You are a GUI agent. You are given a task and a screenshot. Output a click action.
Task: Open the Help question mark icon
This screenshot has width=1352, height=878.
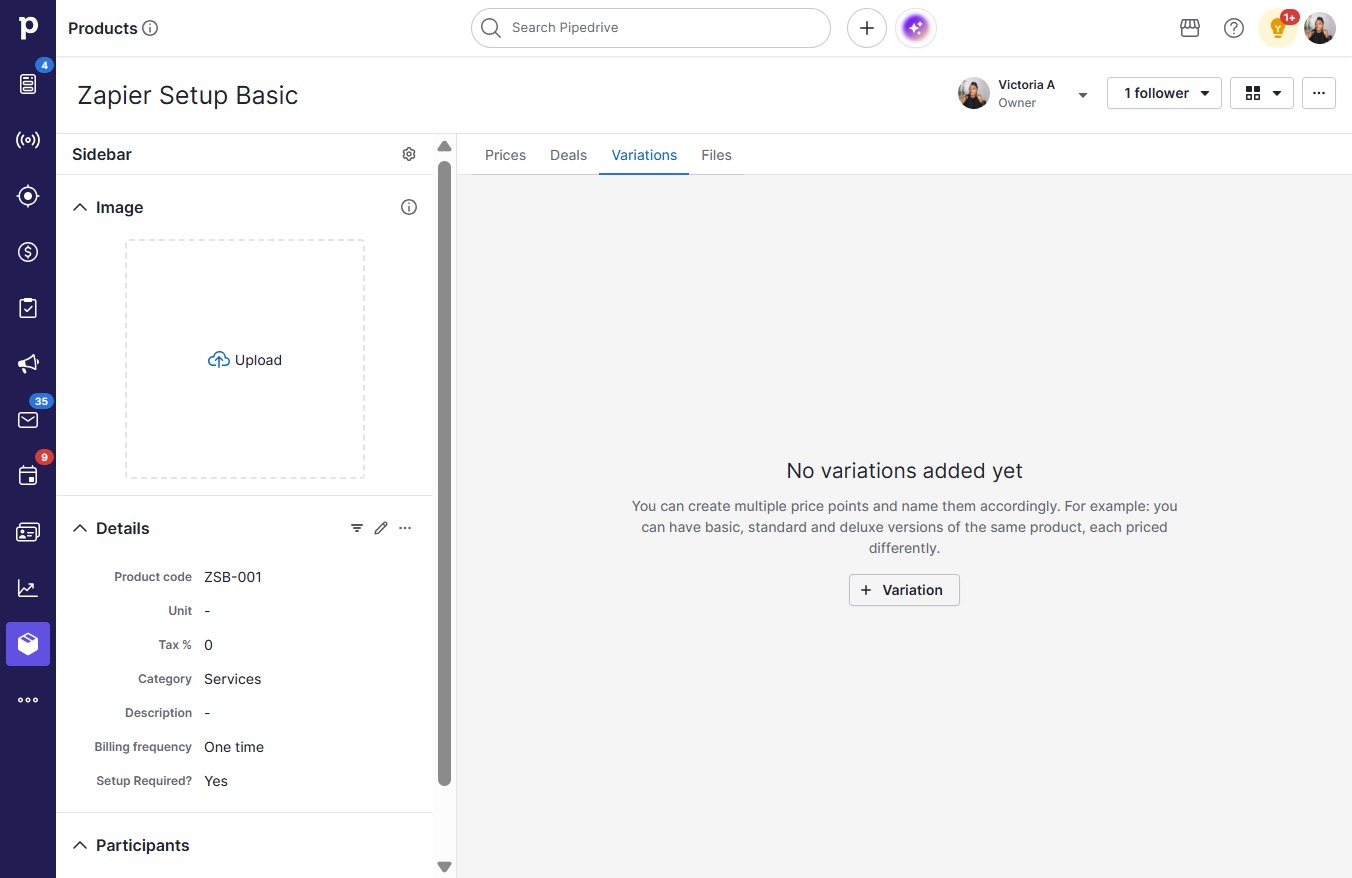tap(1234, 28)
